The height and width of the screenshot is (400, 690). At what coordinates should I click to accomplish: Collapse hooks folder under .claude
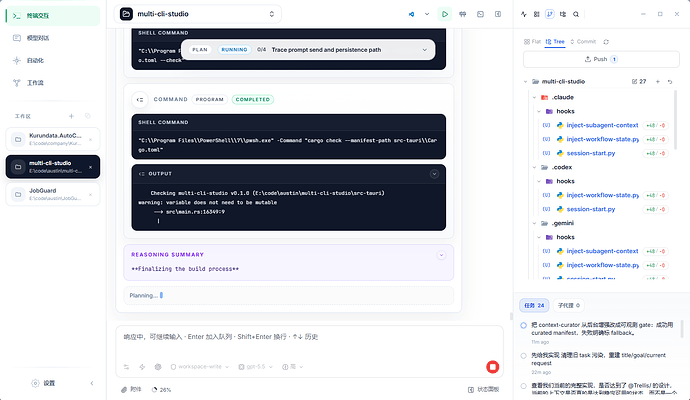pyautogui.click(x=539, y=111)
